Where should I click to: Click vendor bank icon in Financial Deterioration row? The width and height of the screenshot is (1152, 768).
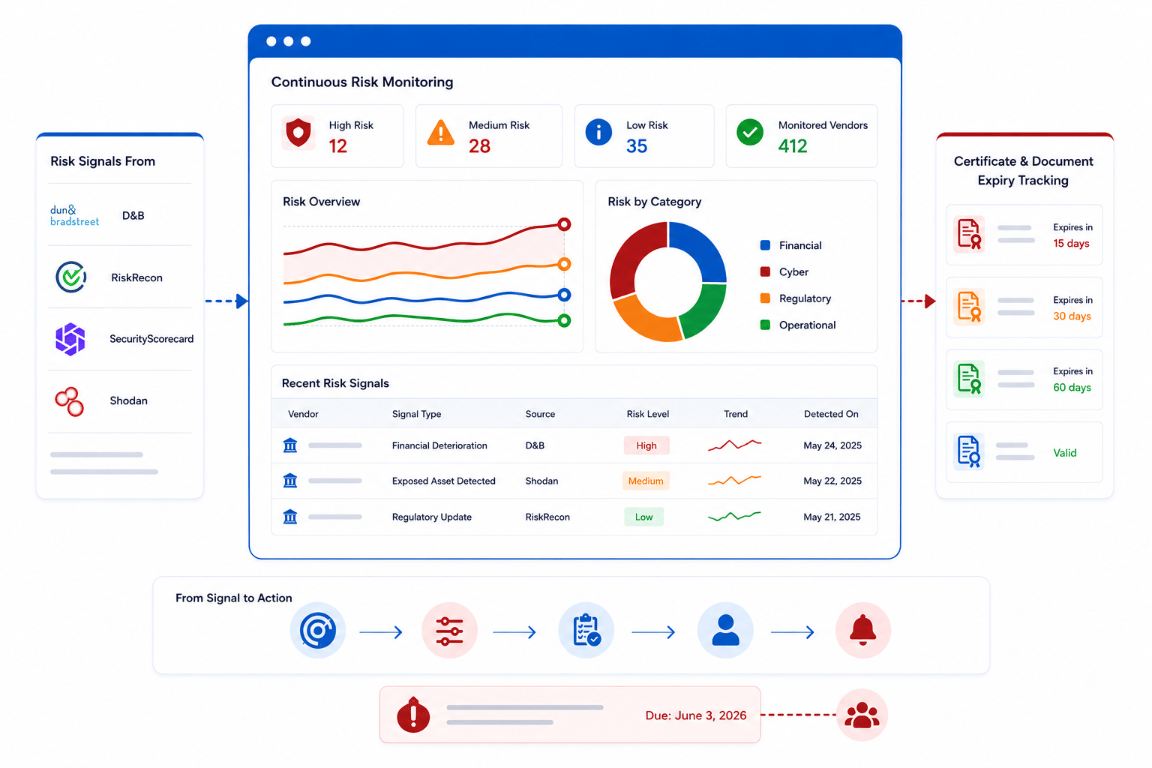tap(290, 445)
